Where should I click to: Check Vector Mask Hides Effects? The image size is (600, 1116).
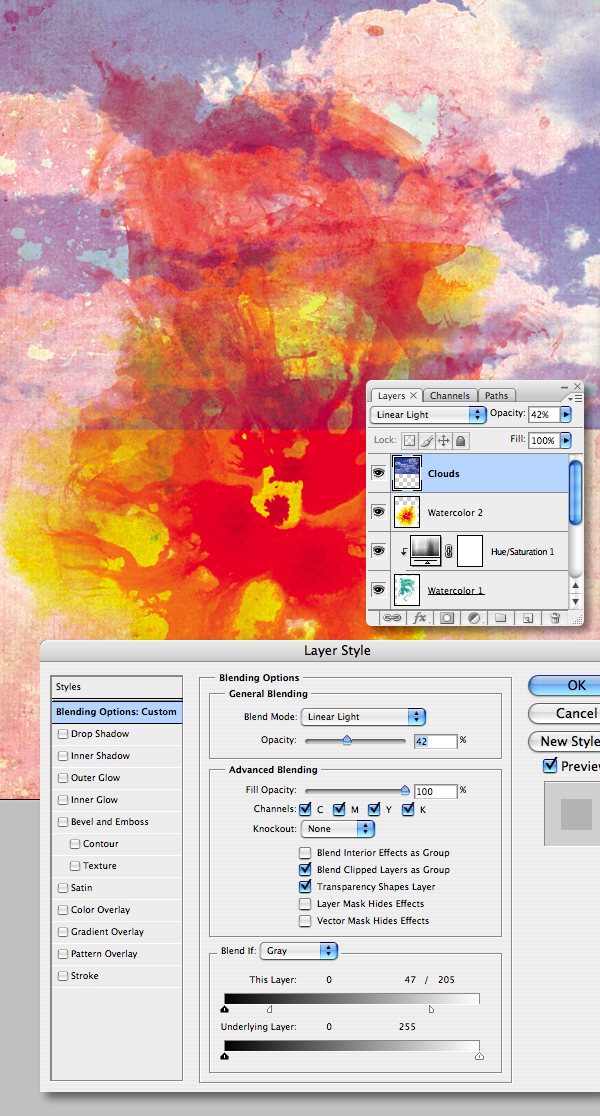(305, 921)
